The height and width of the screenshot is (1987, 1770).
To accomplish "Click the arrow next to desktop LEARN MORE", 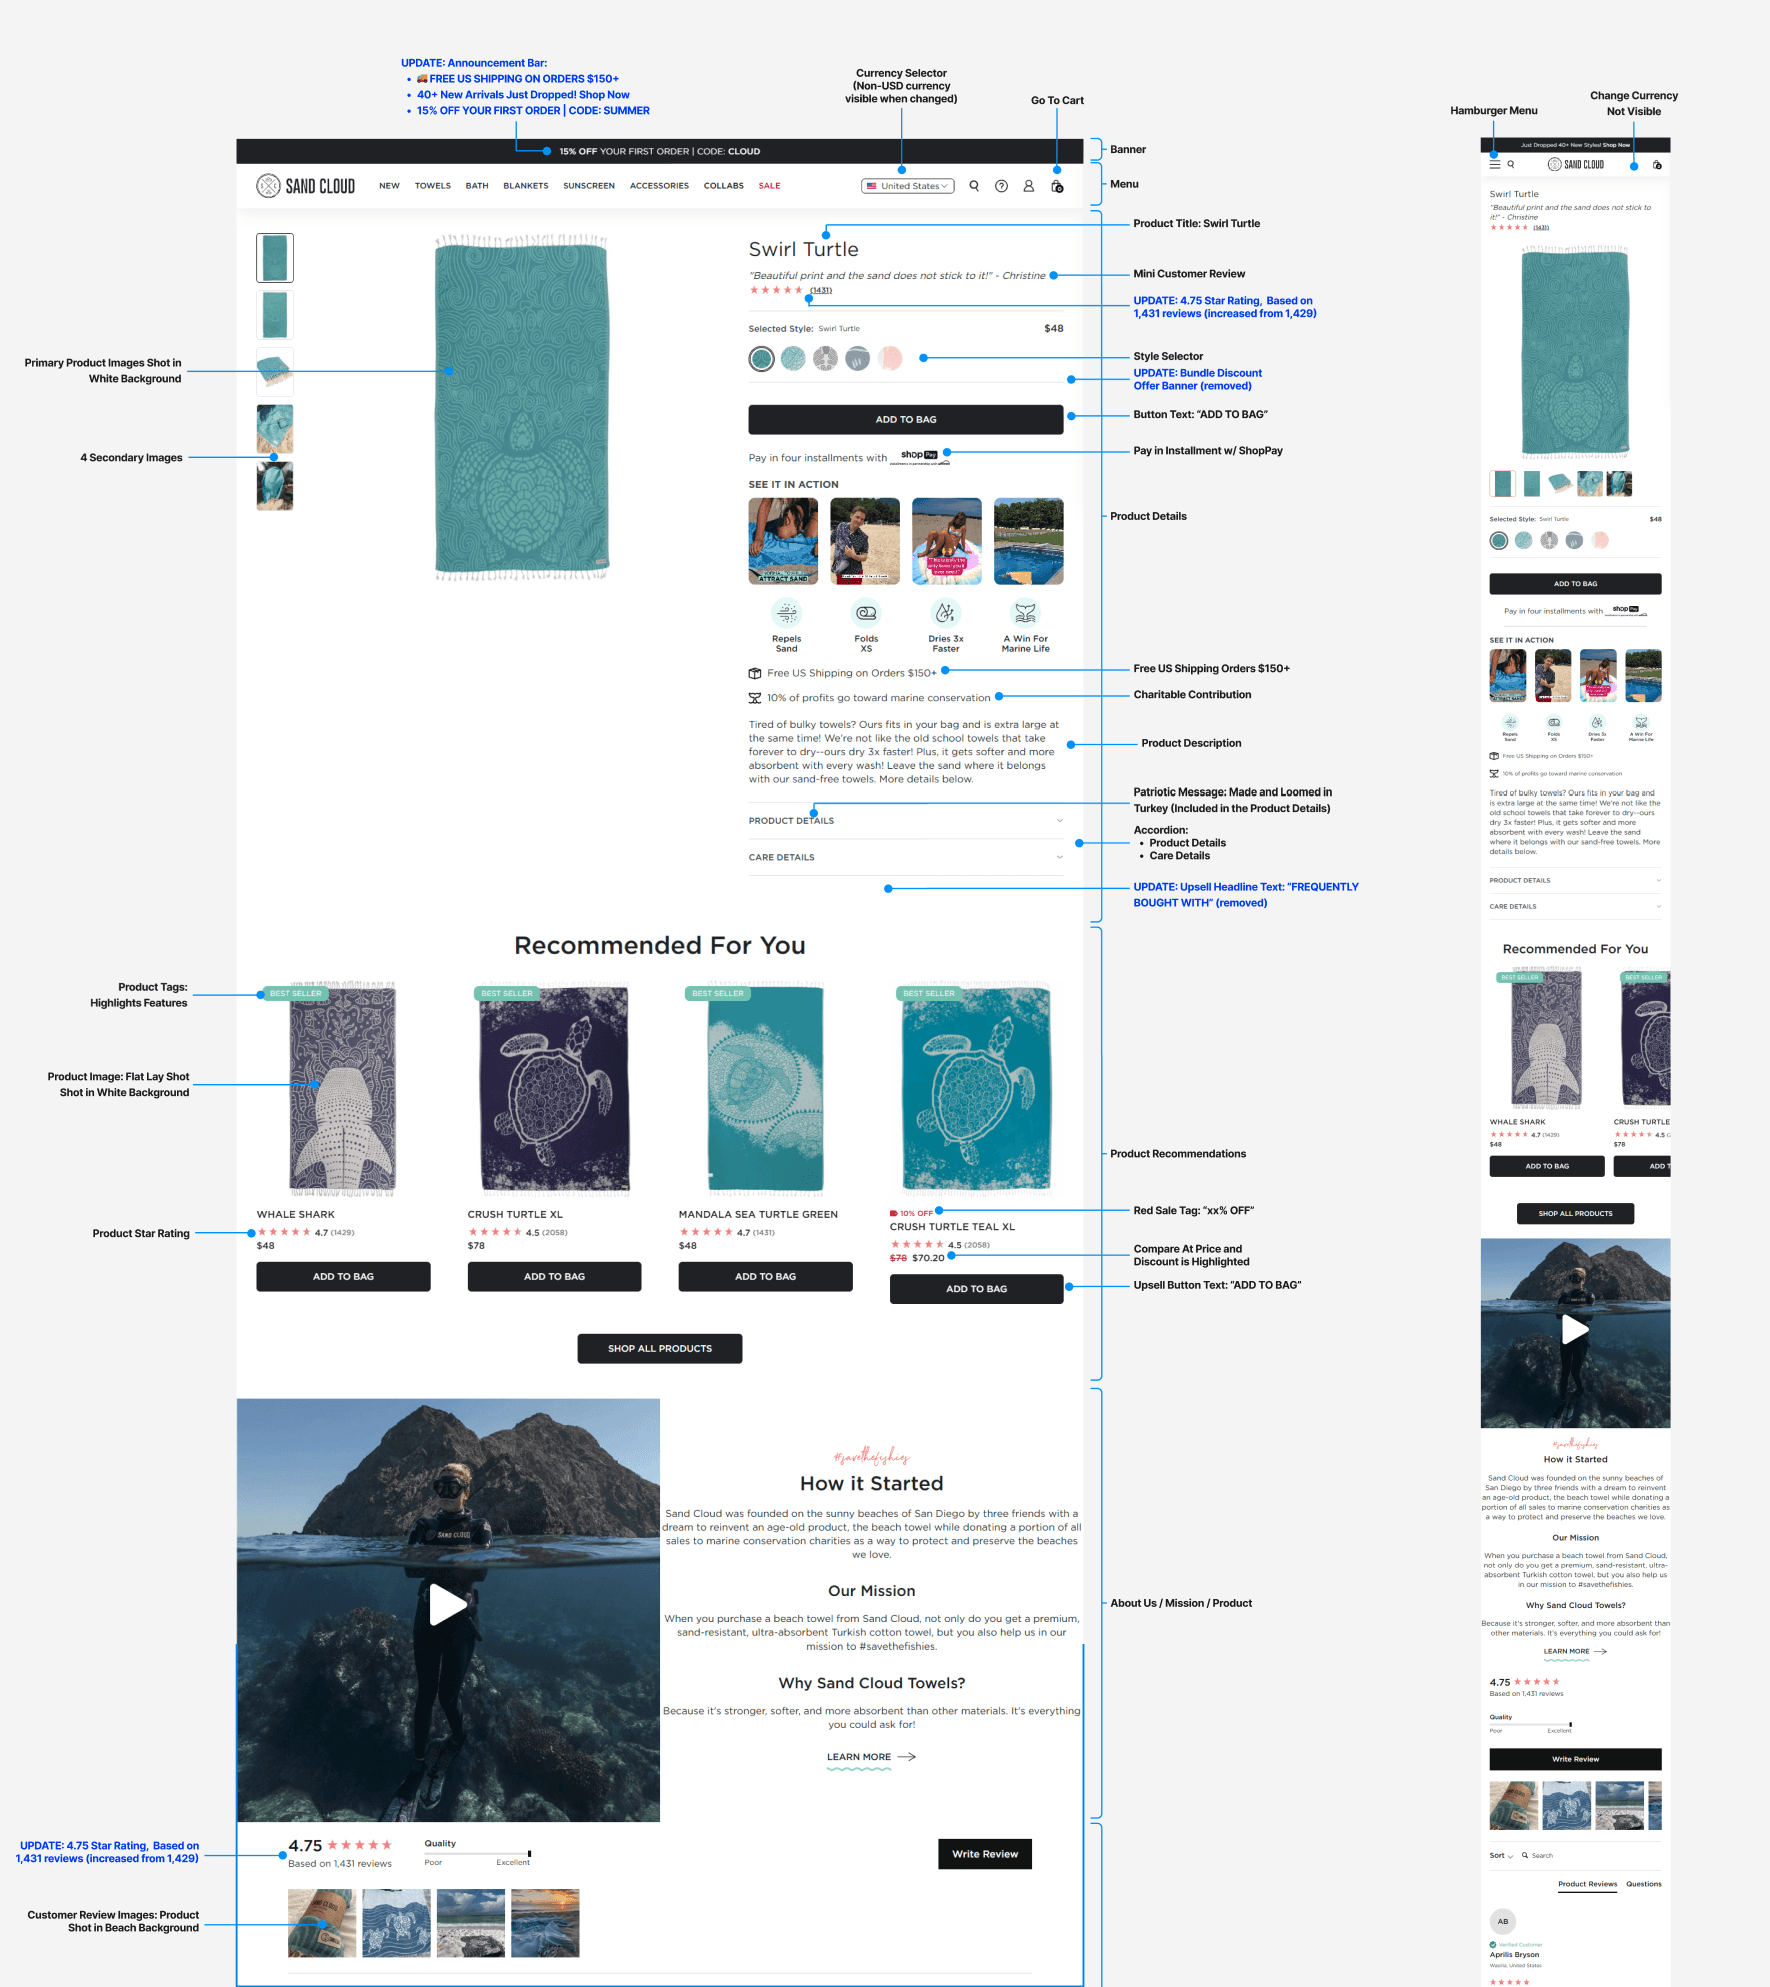I will tap(907, 1757).
